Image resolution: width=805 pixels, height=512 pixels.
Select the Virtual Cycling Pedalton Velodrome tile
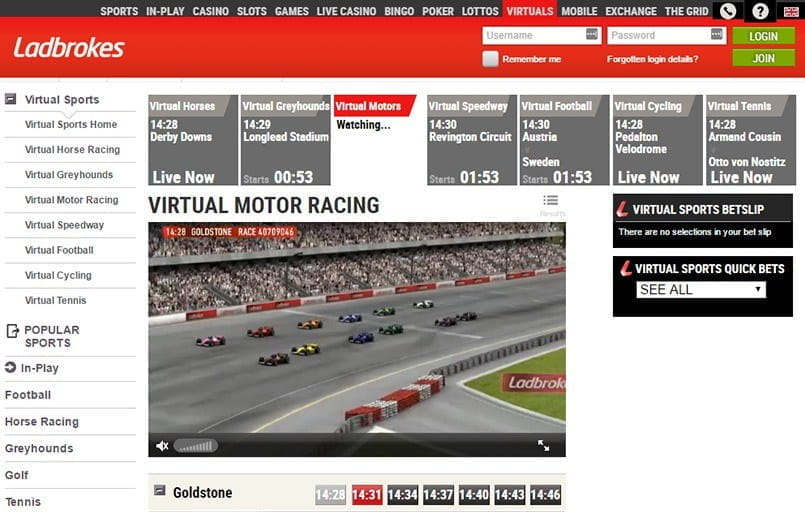pyautogui.click(x=658, y=140)
